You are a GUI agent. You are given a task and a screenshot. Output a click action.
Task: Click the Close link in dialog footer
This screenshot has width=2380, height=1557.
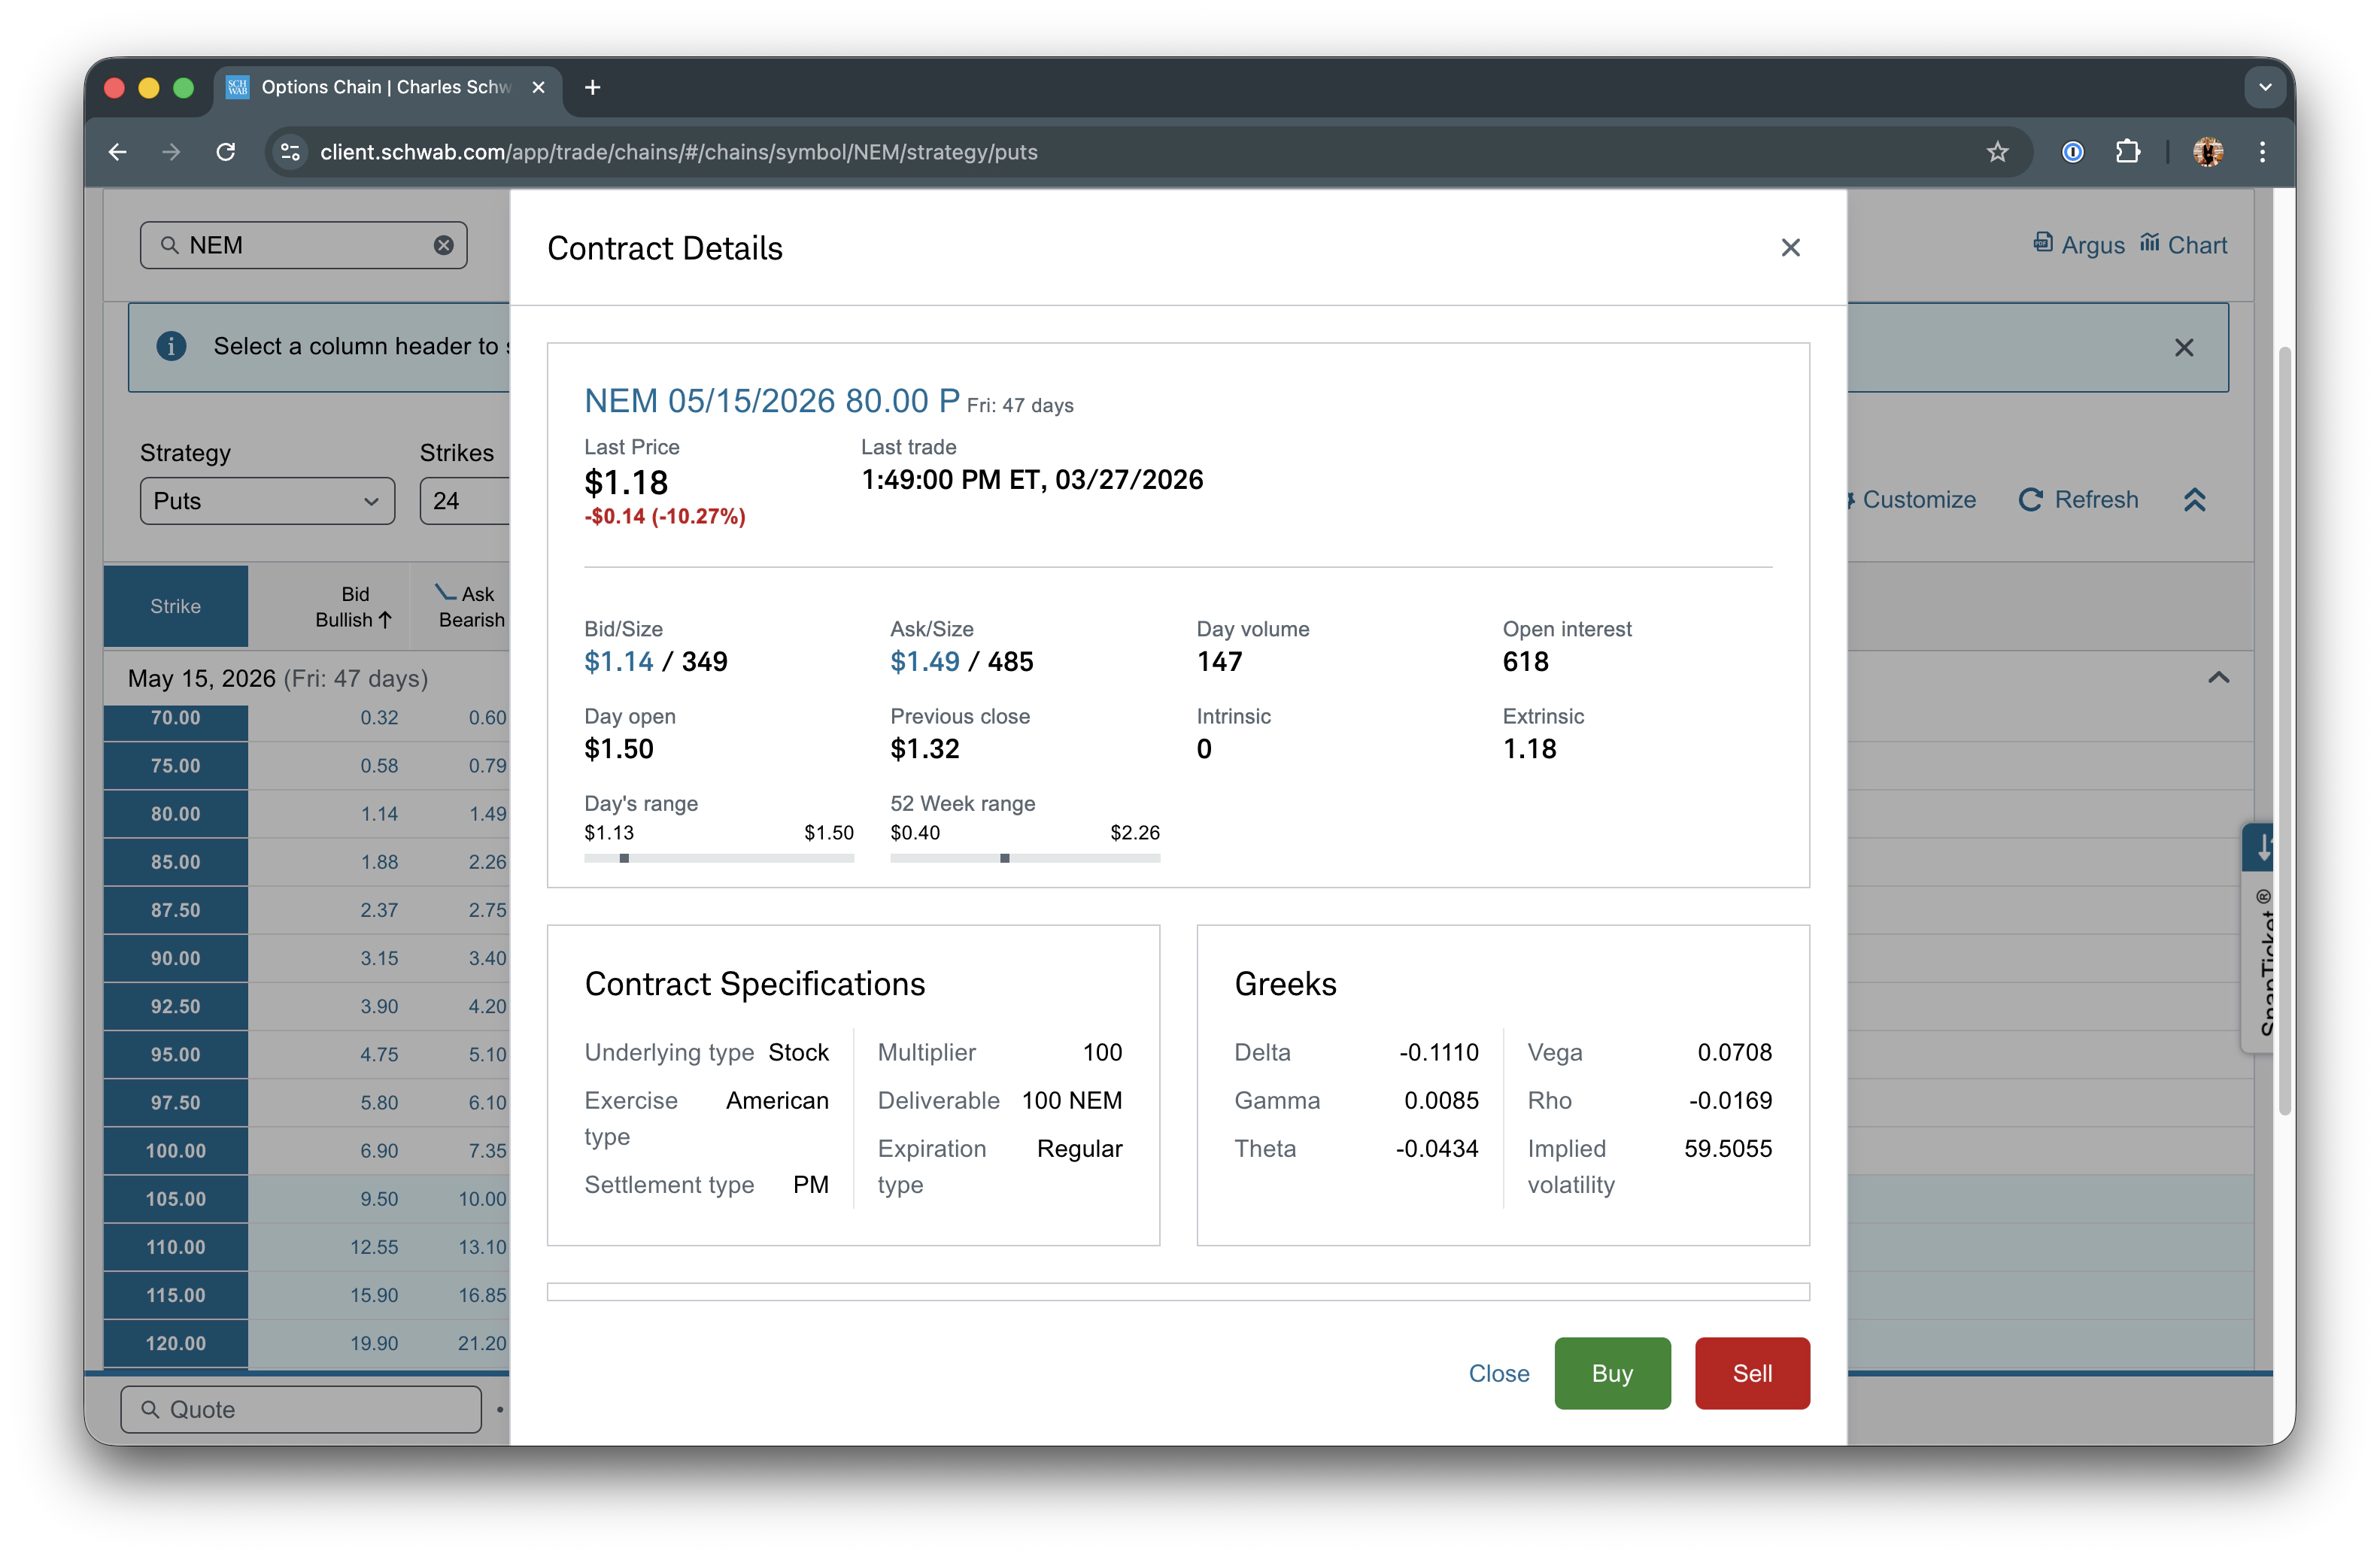(1498, 1373)
